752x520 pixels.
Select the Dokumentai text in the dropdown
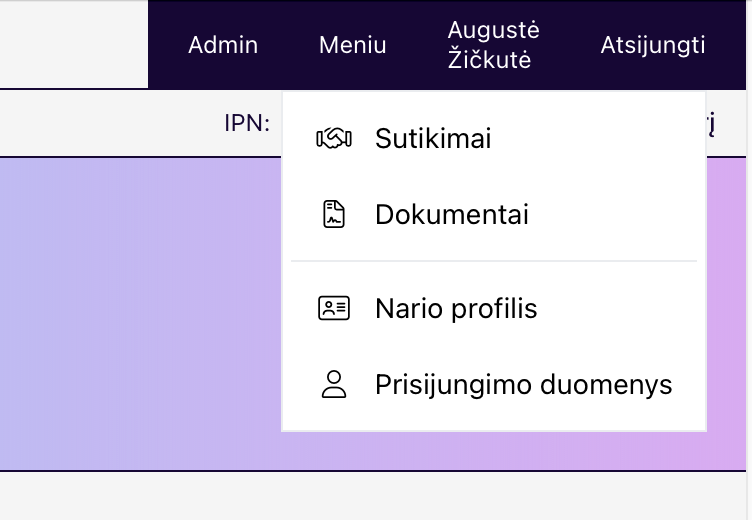pos(451,214)
